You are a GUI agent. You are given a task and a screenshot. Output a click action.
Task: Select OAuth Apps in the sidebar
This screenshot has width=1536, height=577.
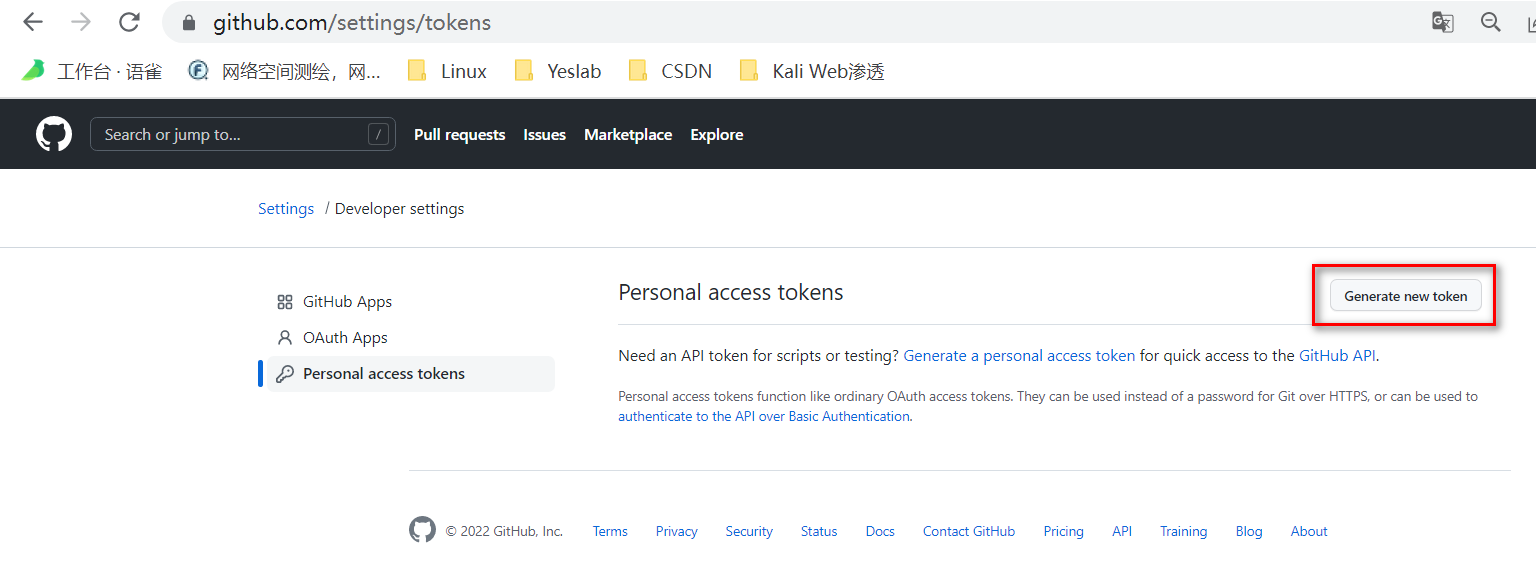[345, 338]
